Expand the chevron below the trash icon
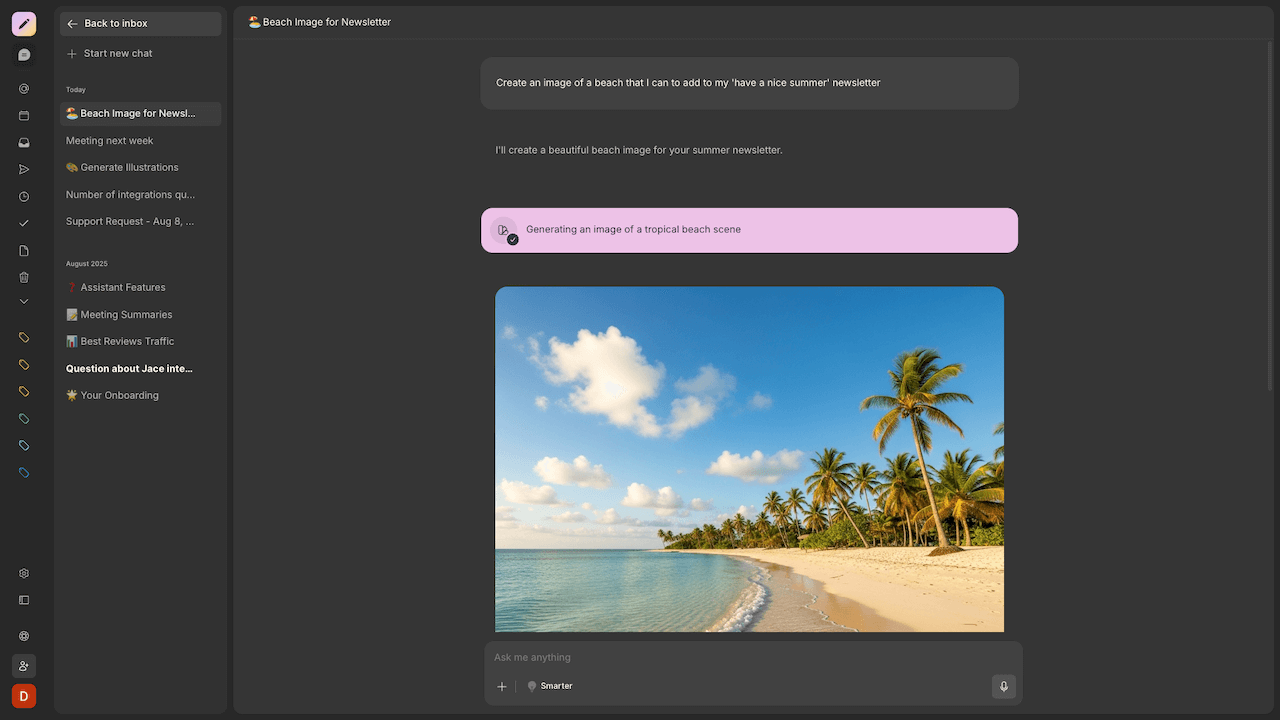 click(x=24, y=302)
